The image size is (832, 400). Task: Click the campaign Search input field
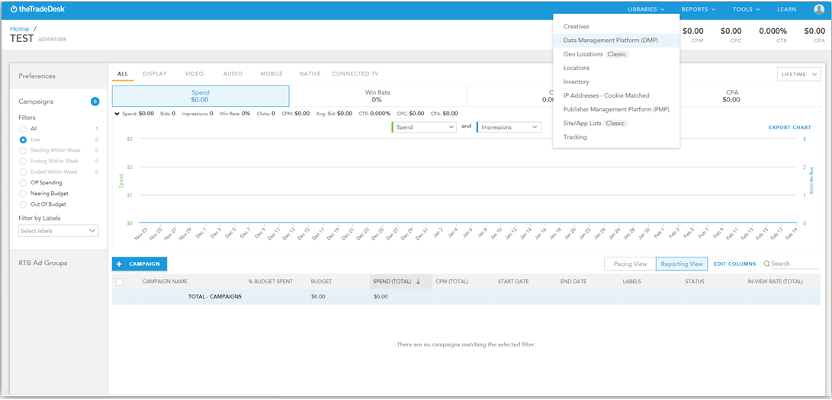click(795, 264)
